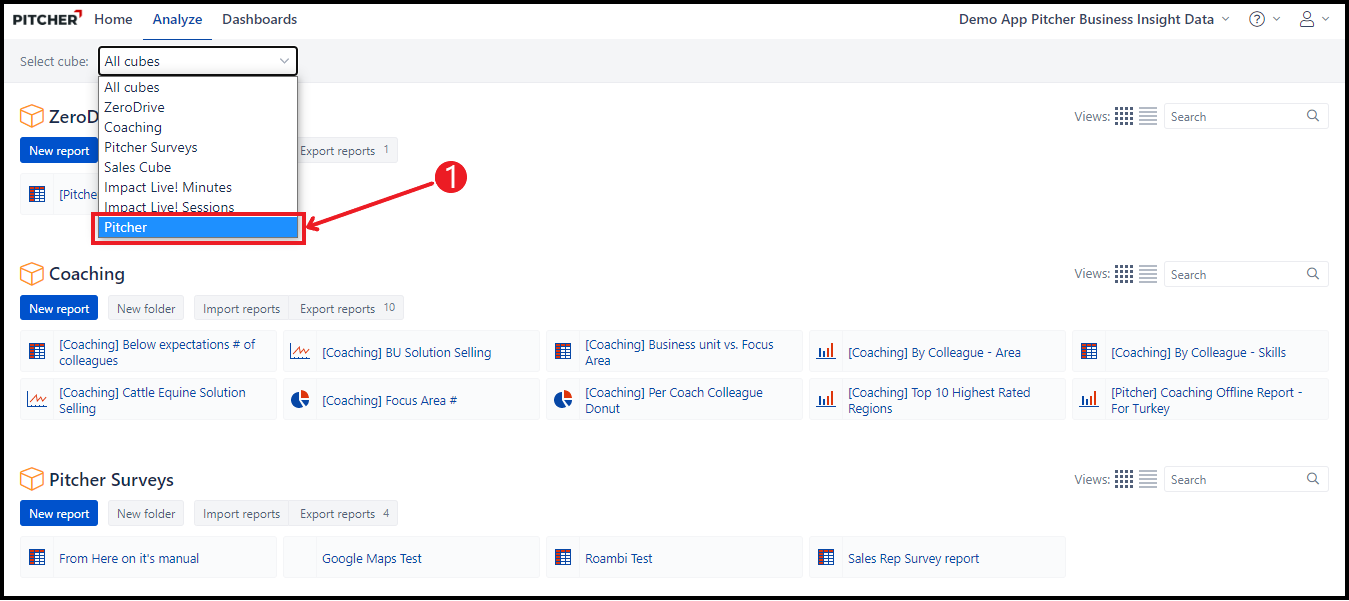The image size is (1349, 601).
Task: Open the user profile icon menu
Action: [x=1307, y=19]
